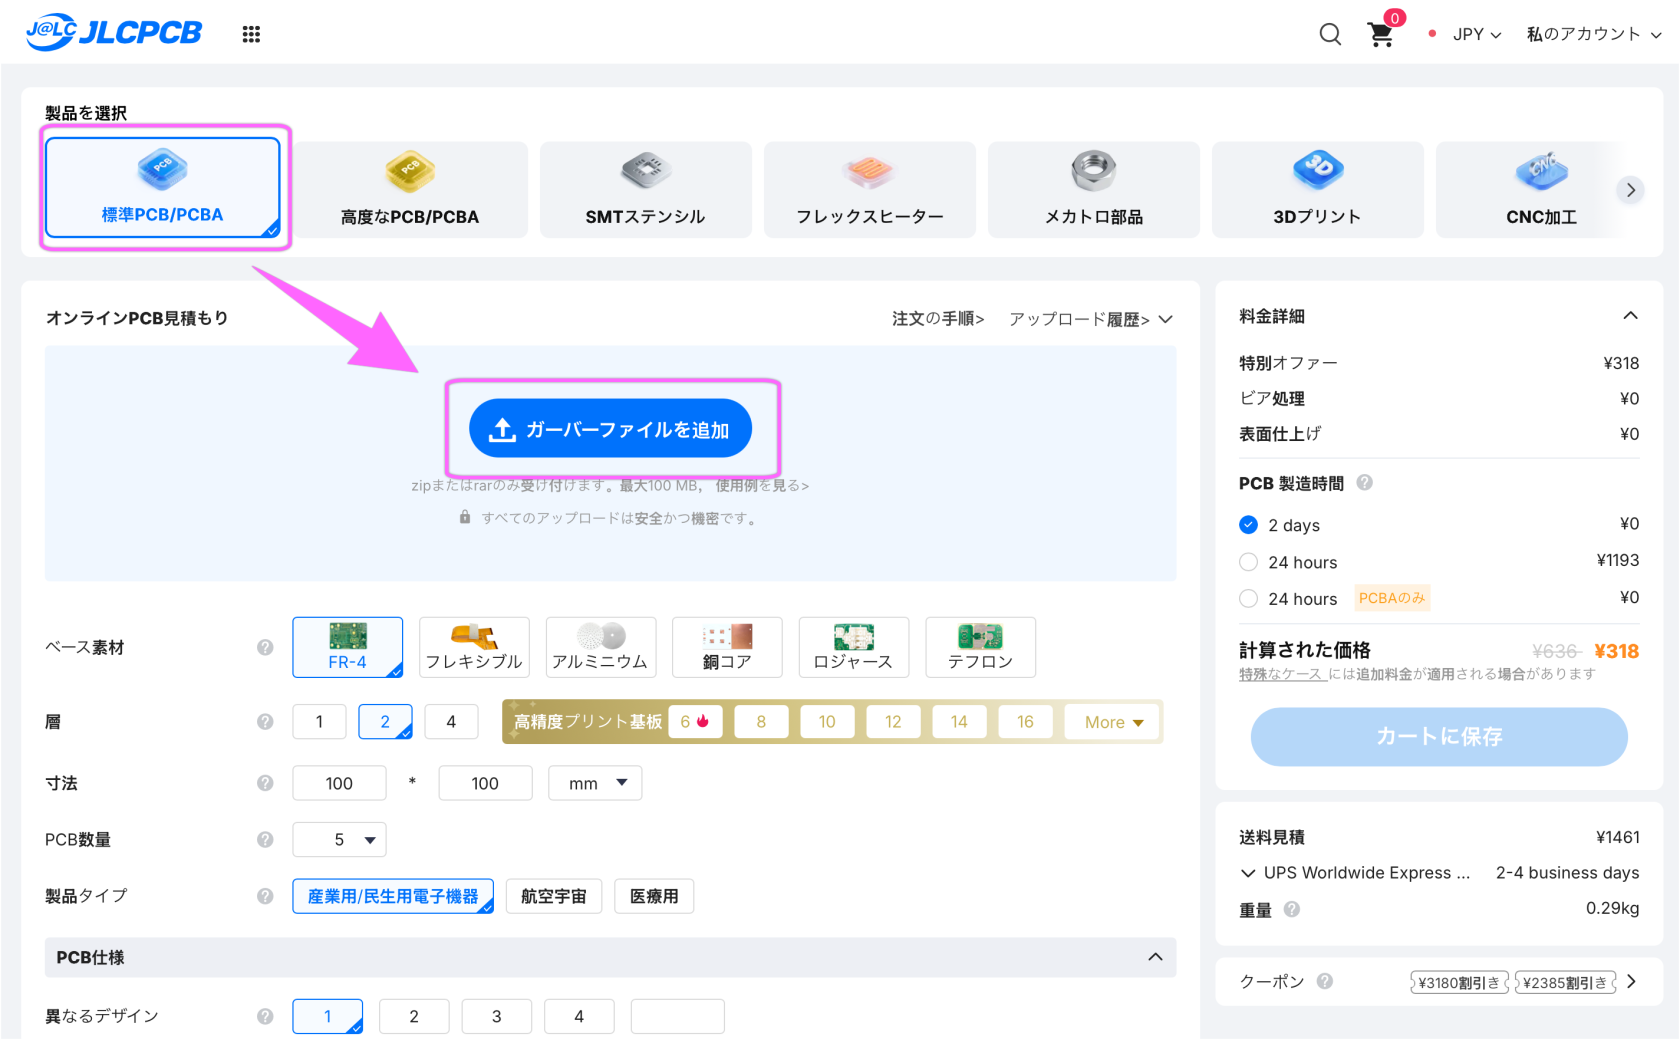Screen dimensions: 1680x1040
Task: Collapse PCB仕様 section
Action: click(x=1155, y=957)
